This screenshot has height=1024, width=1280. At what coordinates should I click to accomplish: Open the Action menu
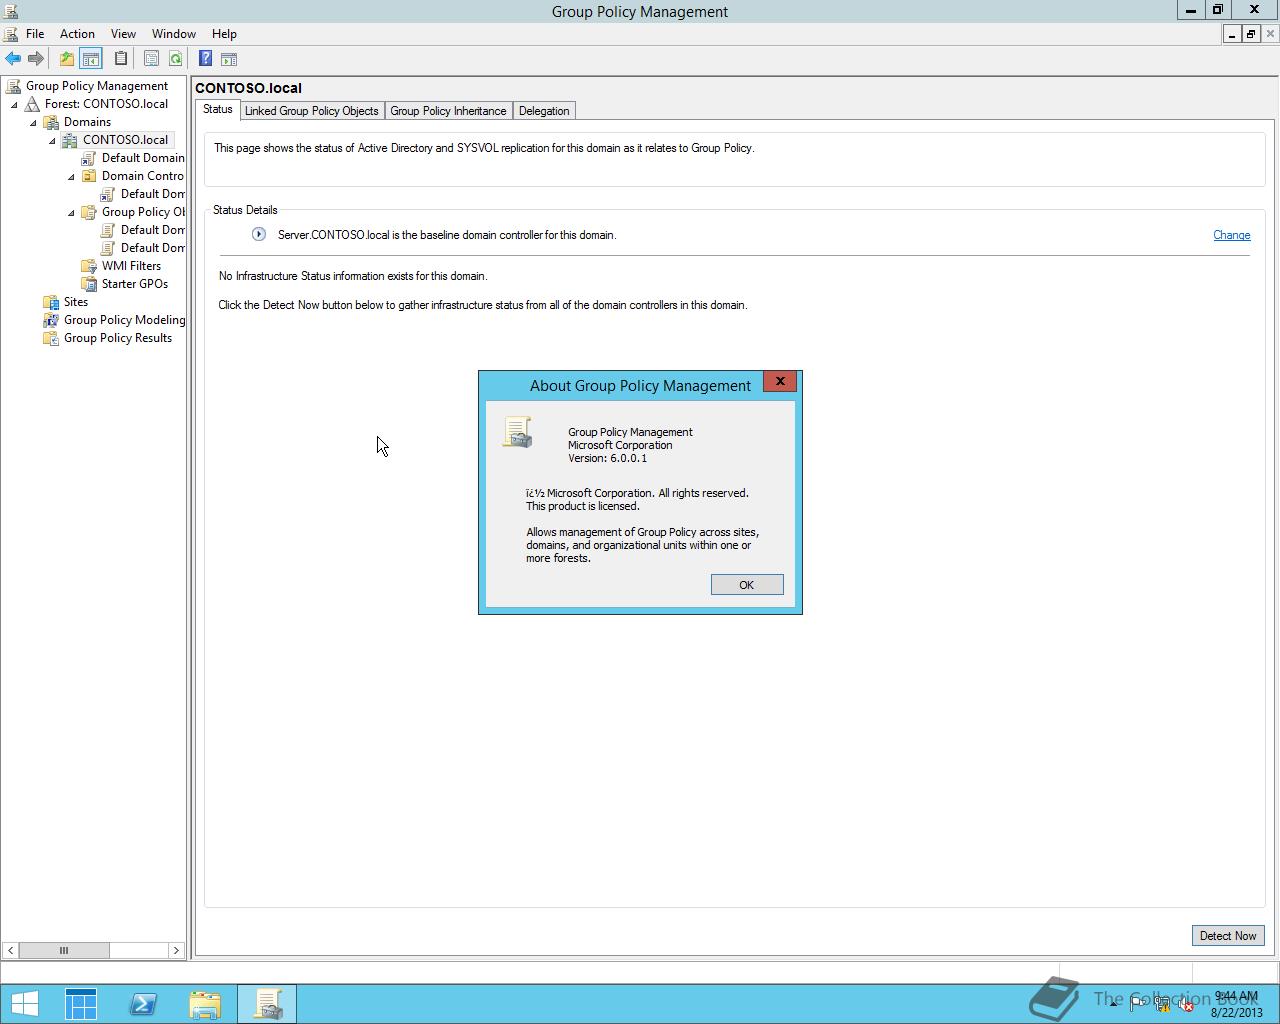(x=77, y=34)
